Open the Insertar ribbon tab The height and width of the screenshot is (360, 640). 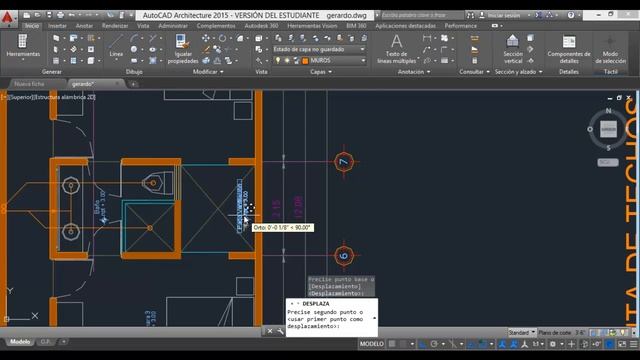57,26
